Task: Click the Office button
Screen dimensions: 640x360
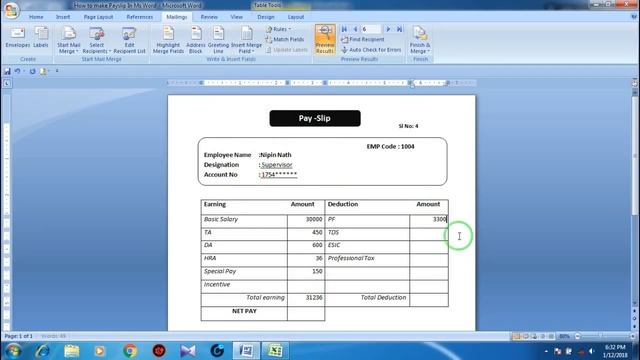Action: [11, 10]
